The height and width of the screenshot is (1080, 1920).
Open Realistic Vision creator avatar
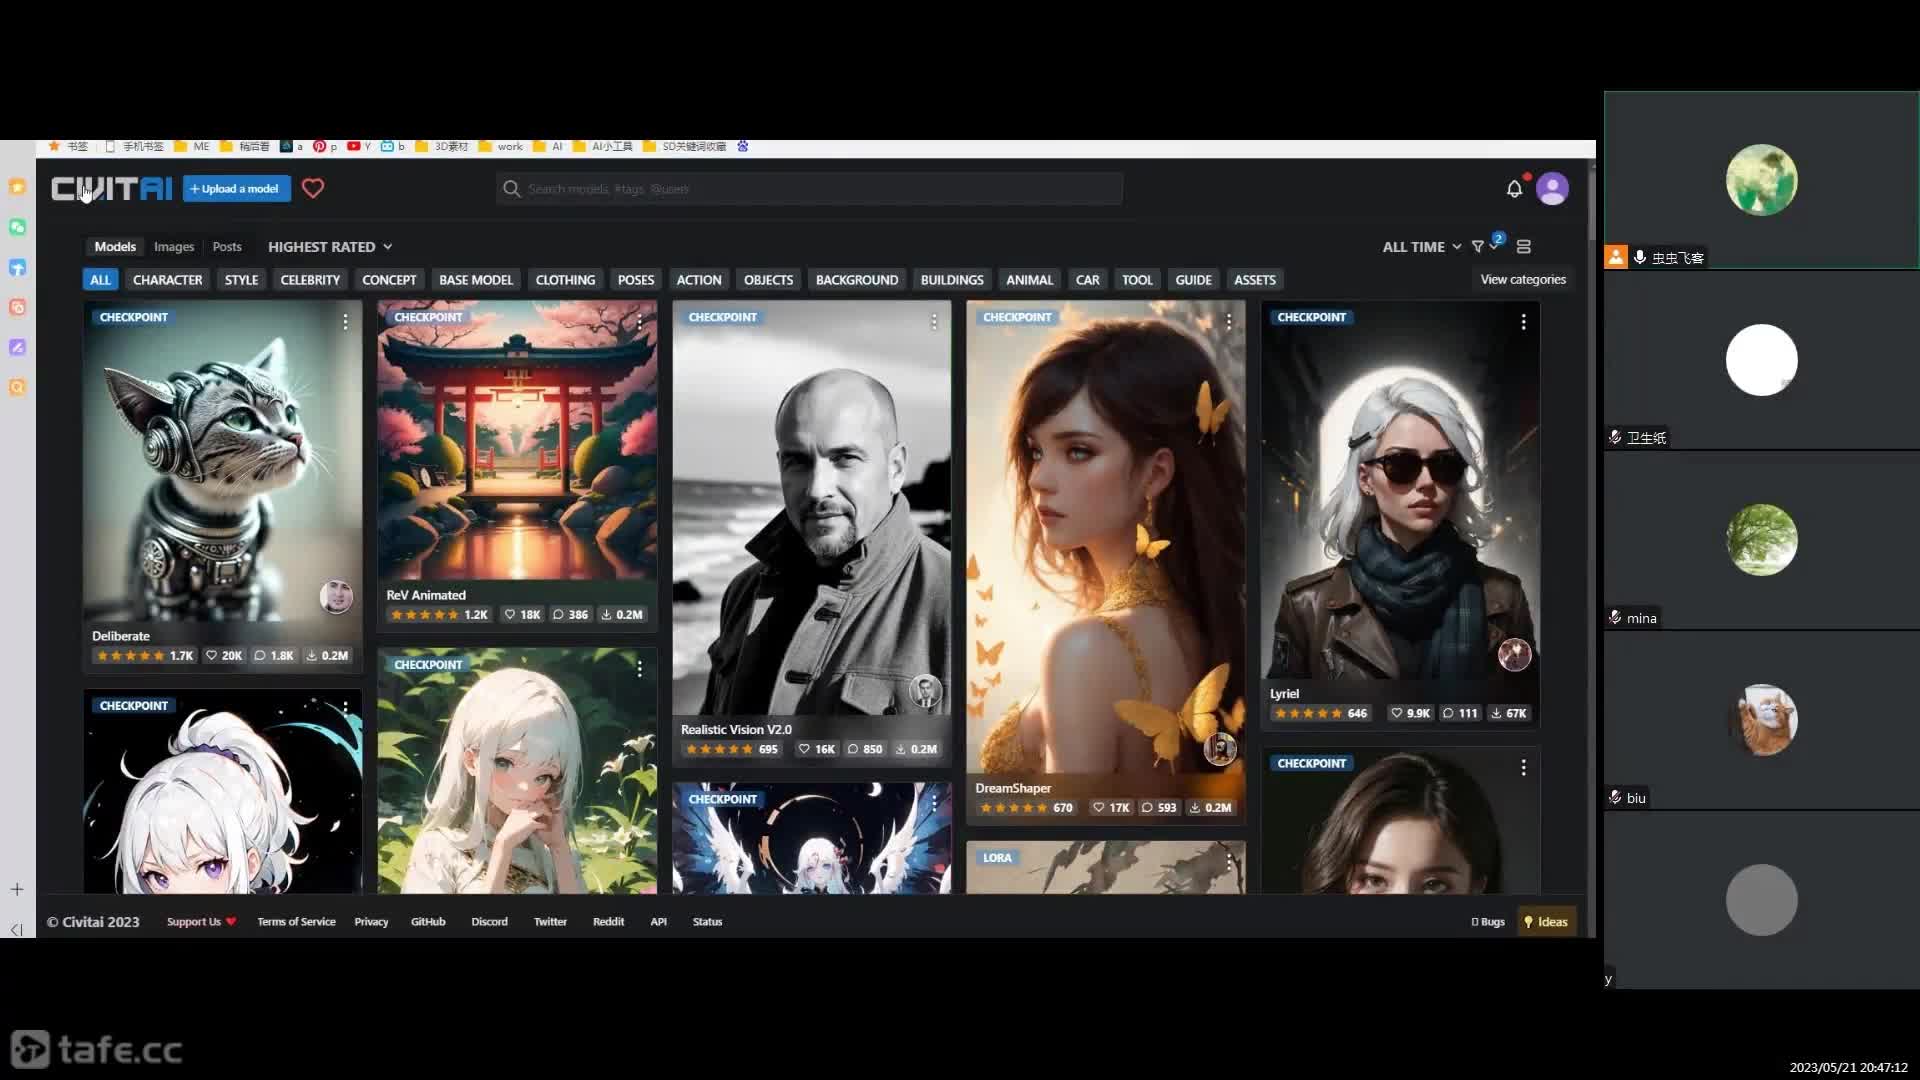pos(925,691)
